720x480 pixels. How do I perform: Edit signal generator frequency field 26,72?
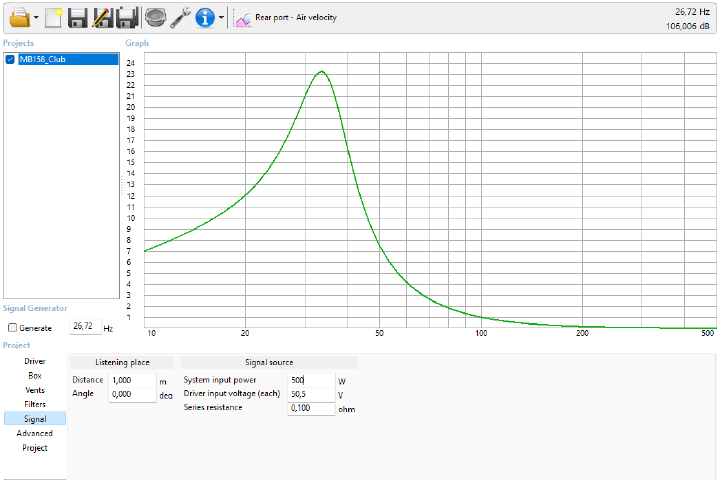click(x=85, y=326)
